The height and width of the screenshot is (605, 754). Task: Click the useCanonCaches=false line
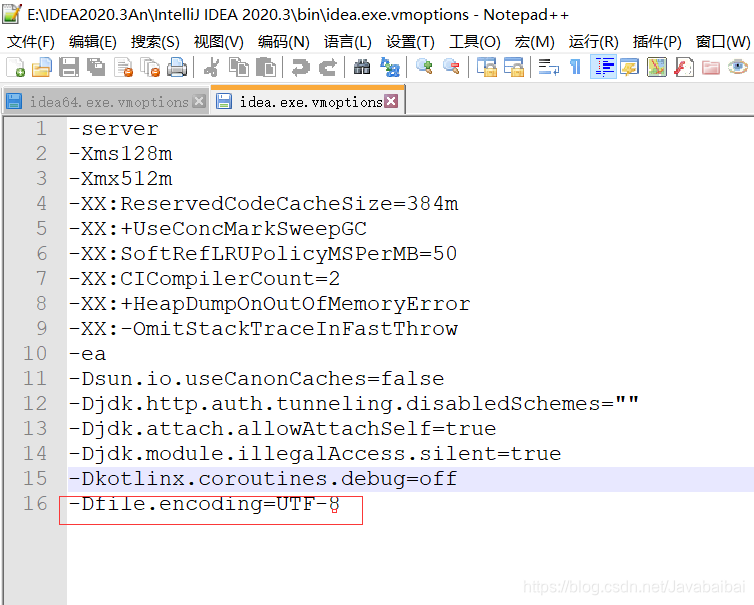click(x=257, y=379)
